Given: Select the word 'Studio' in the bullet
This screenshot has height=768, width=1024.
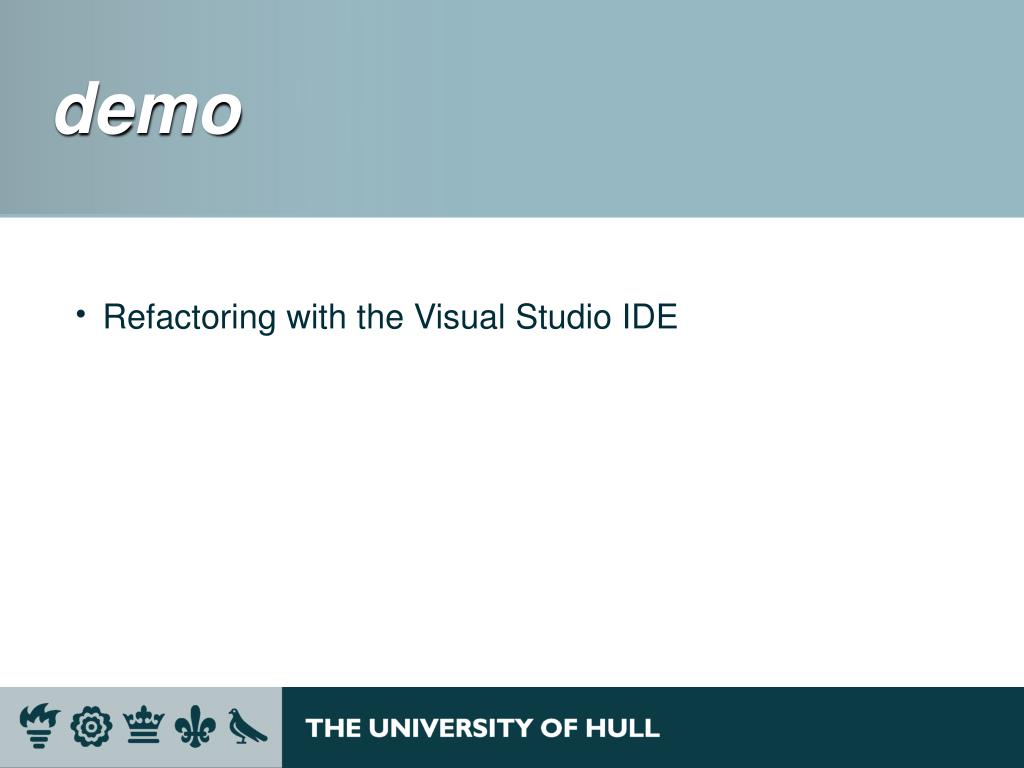Looking at the screenshot, I should tap(563, 317).
